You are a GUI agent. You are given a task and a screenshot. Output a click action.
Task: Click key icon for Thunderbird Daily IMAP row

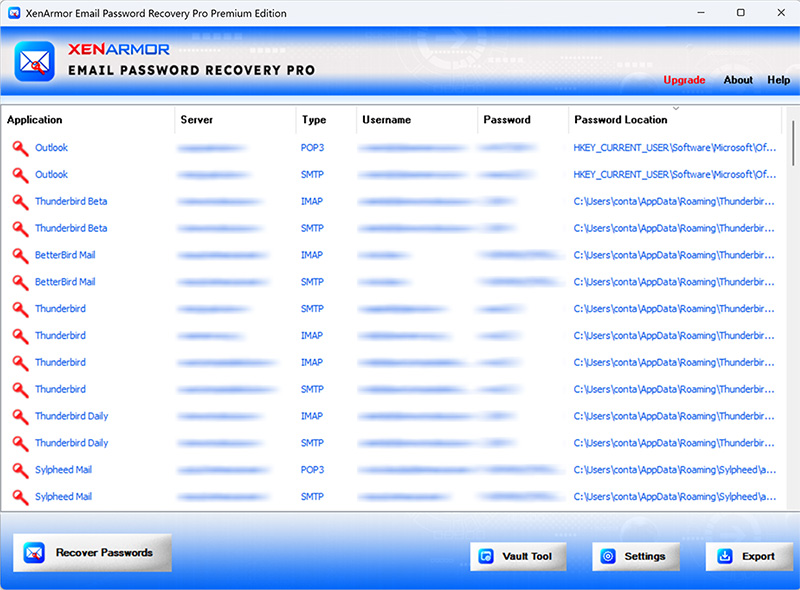20,416
